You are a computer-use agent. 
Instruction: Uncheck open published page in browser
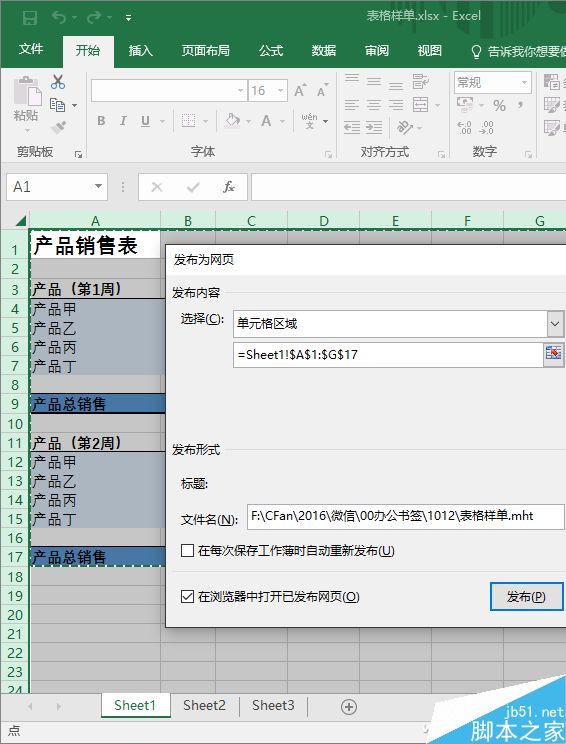click(187, 596)
